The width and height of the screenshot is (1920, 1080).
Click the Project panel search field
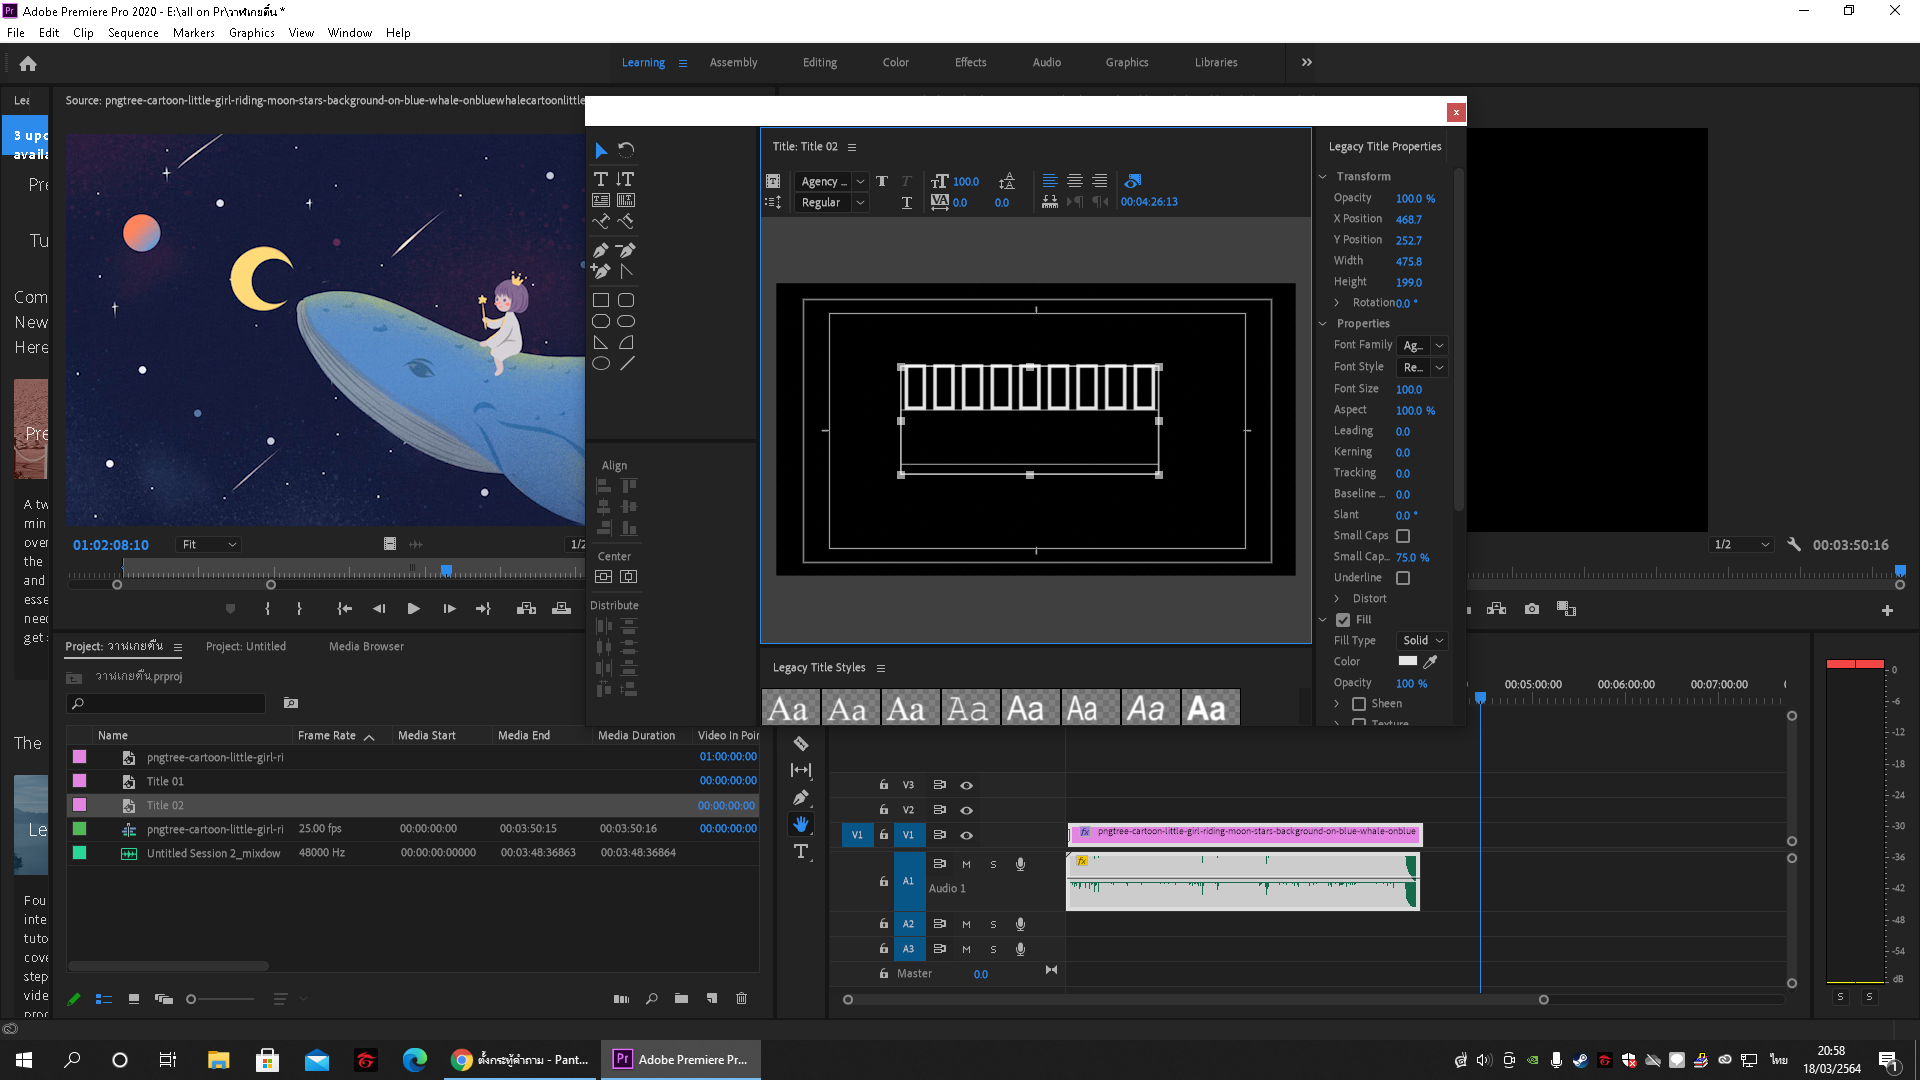click(x=166, y=704)
